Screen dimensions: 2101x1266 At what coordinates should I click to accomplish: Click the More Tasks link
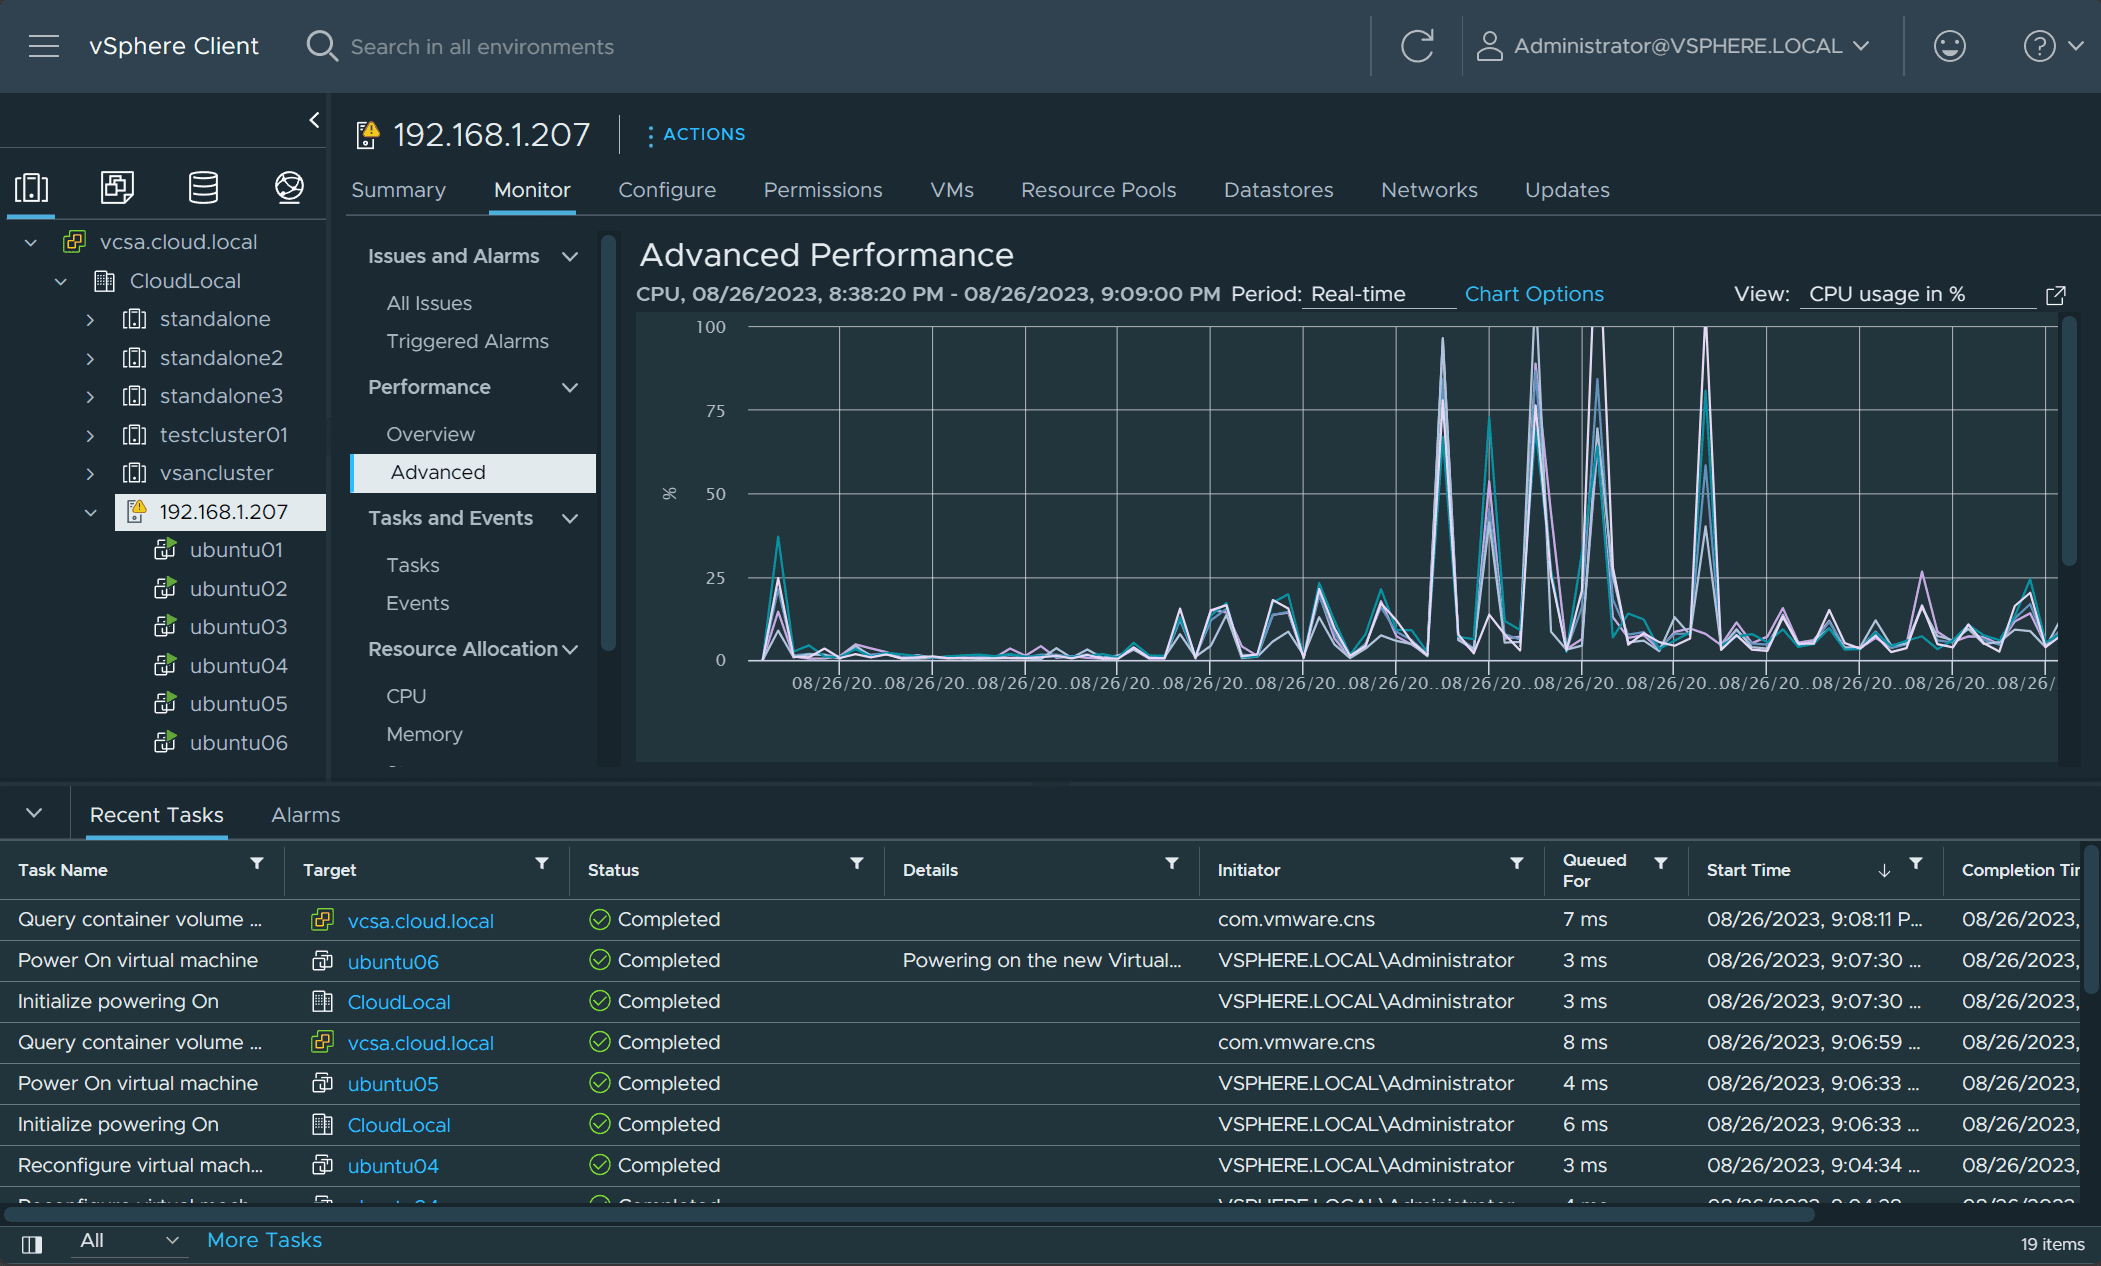264,1240
